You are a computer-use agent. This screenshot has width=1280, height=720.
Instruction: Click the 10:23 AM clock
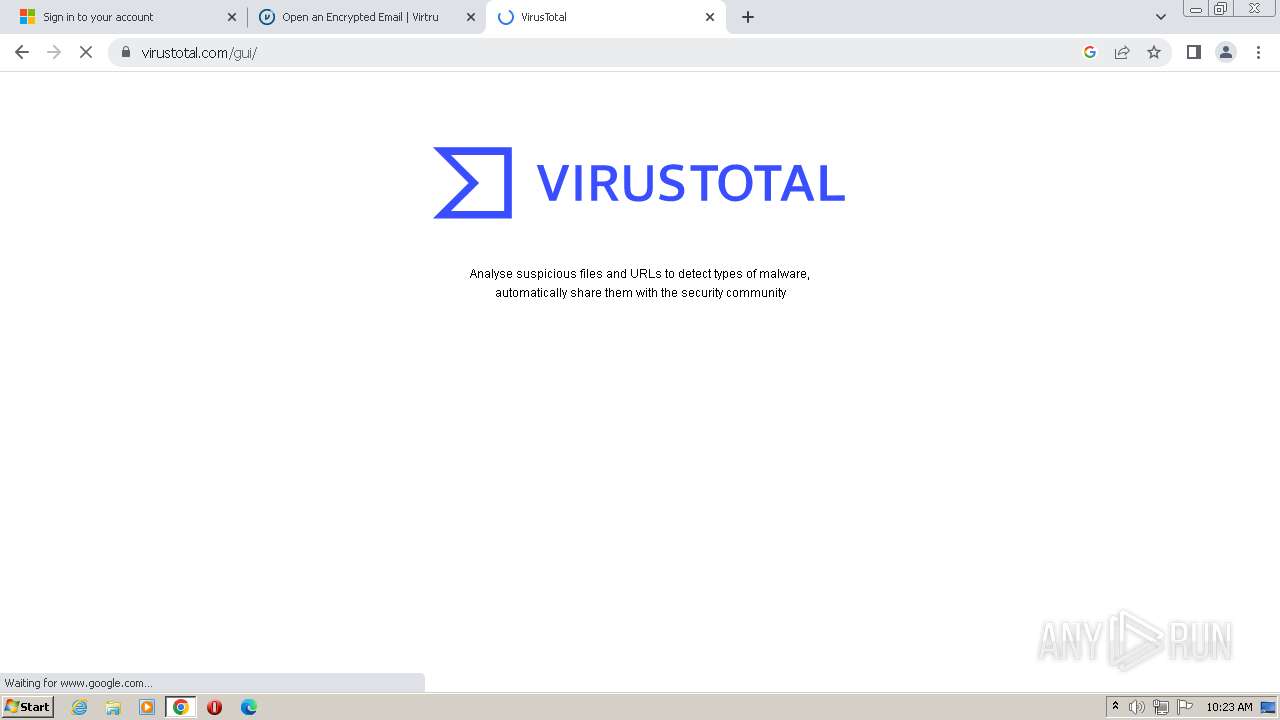coord(1229,707)
